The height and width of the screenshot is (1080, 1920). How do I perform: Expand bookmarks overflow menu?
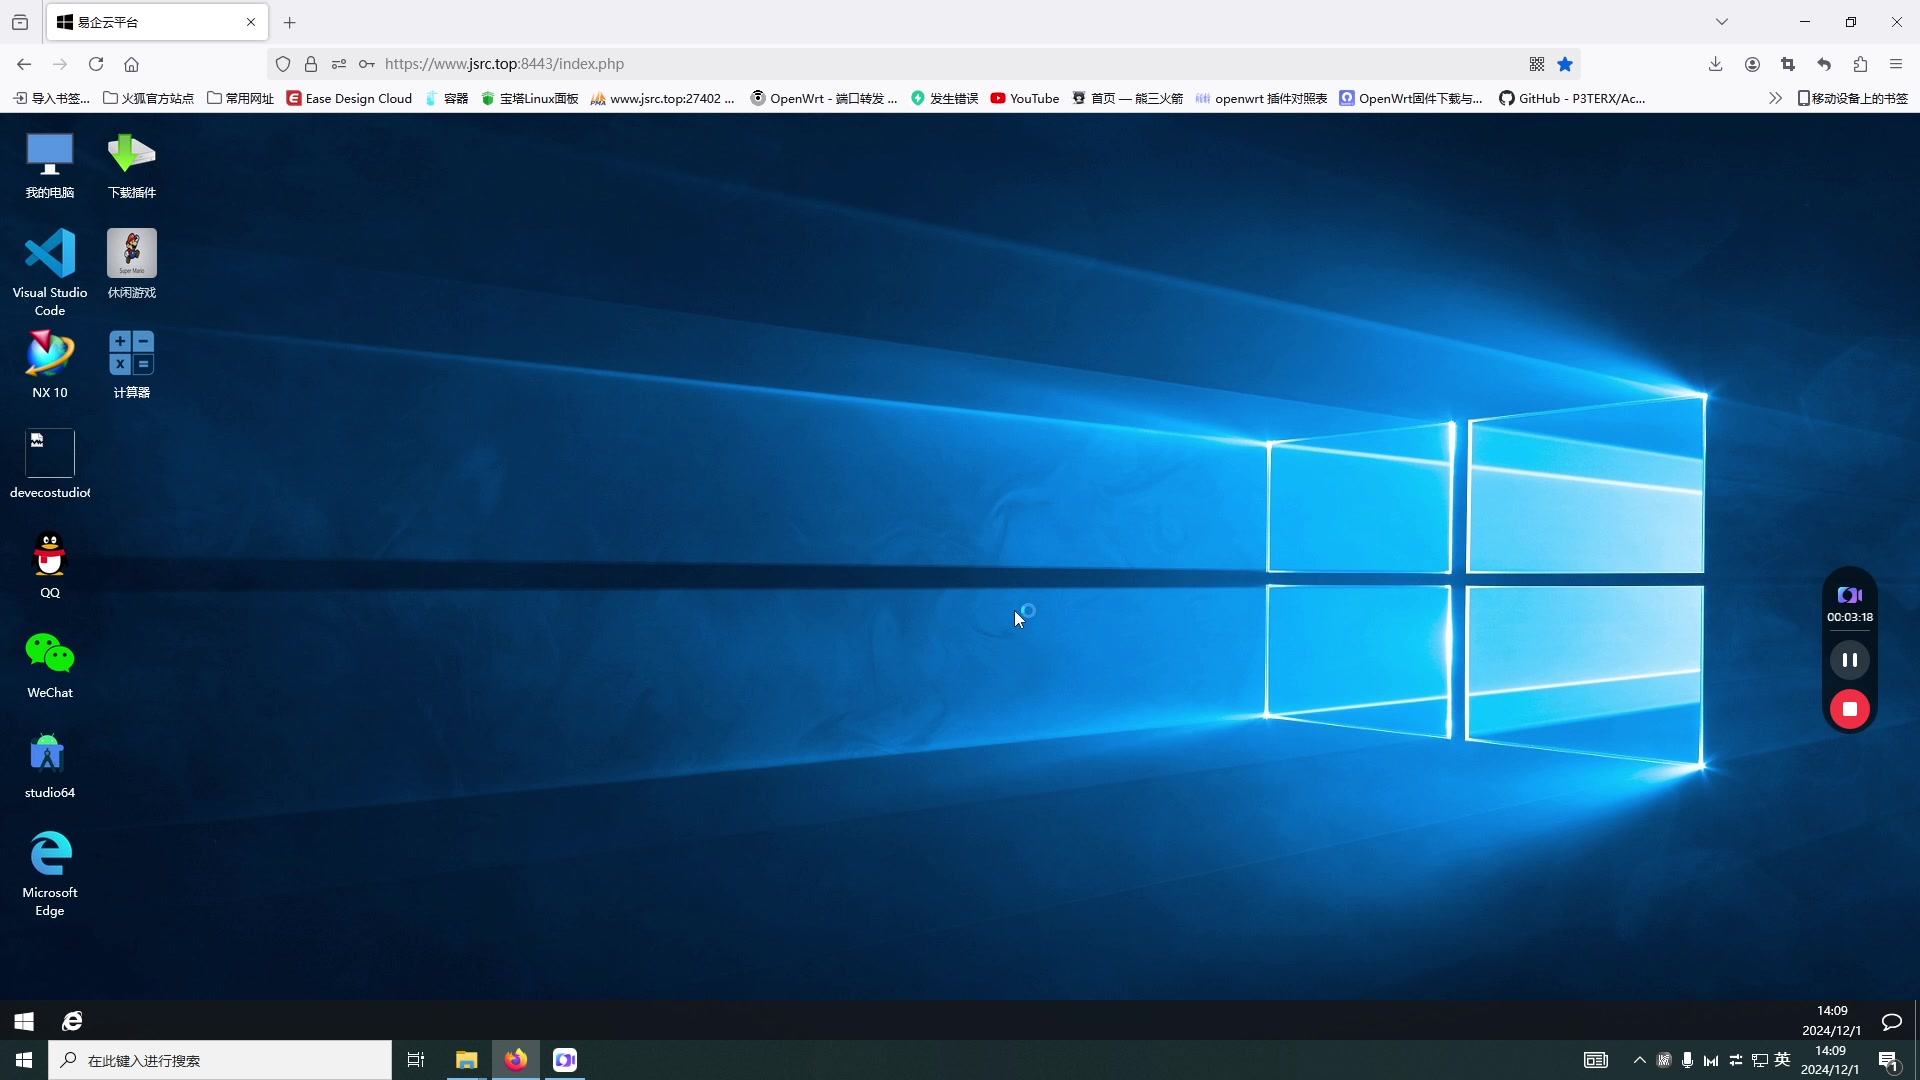pos(1778,98)
